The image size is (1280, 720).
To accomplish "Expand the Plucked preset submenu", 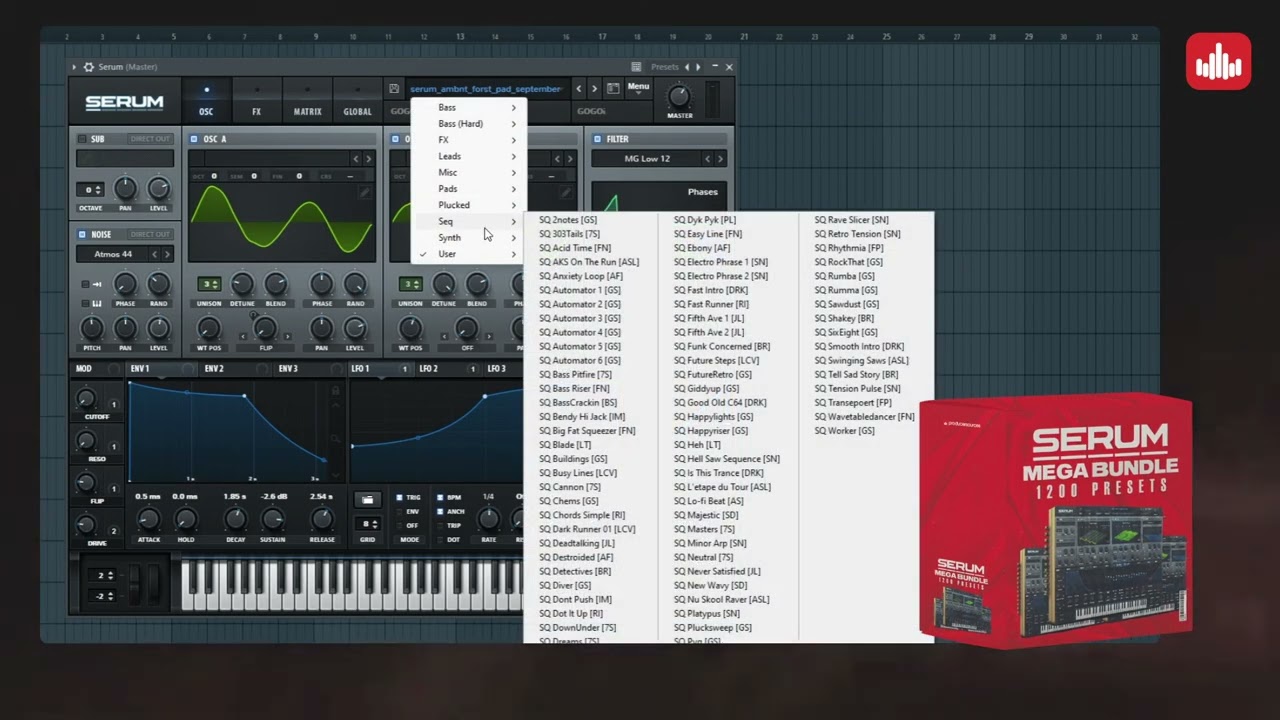I will [x=468, y=205].
